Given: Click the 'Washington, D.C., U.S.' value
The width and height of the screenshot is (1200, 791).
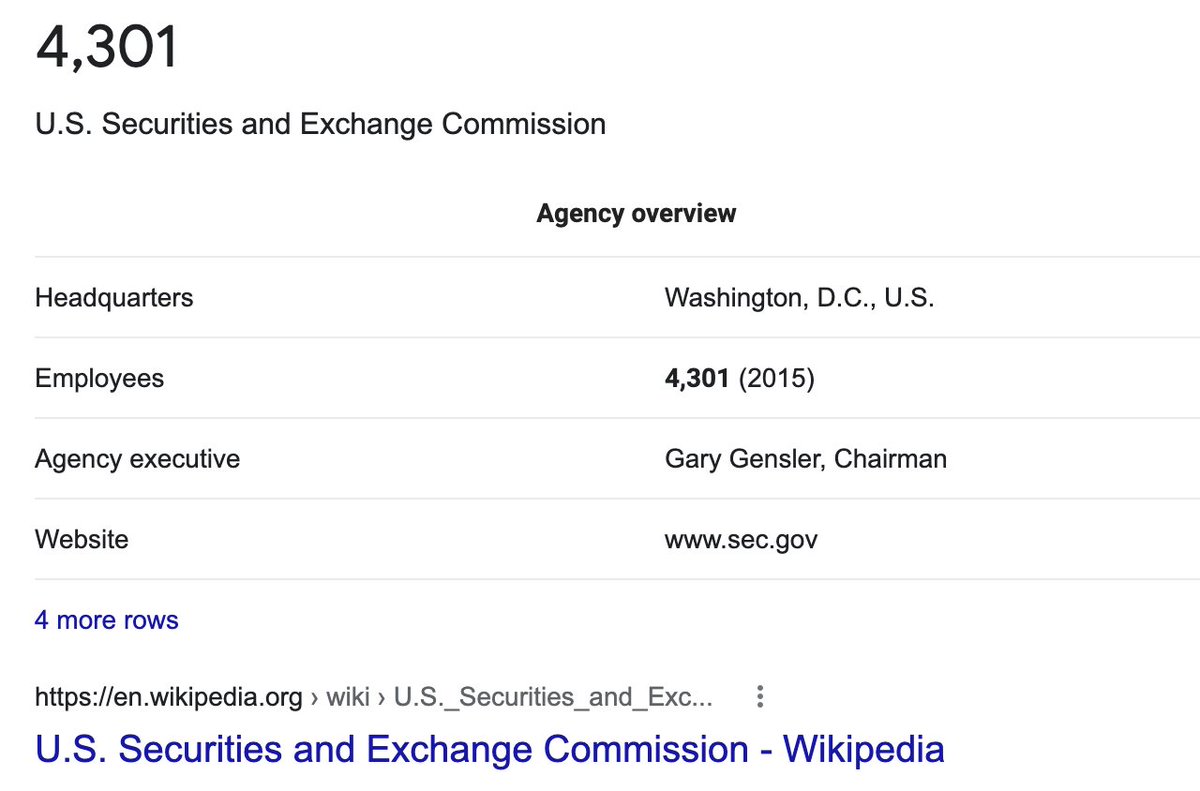Looking at the screenshot, I should pos(800,298).
